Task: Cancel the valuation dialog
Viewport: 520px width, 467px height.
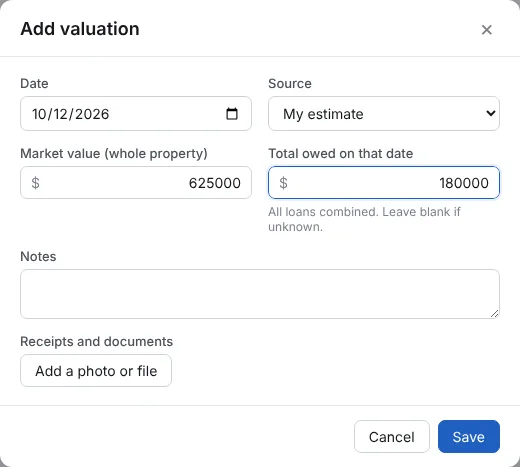Action: click(392, 437)
